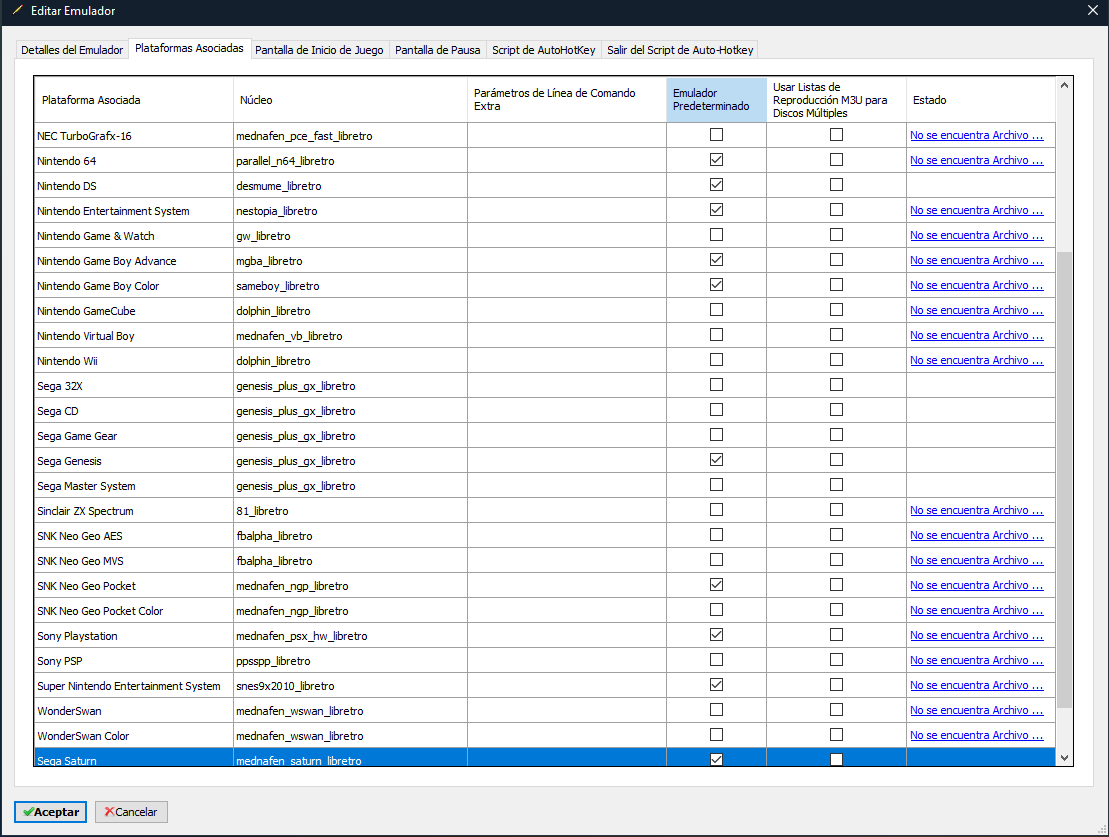The image size is (1109, 837).
Task: Click extra parameters cell for SNK Neo Geo Pocket
Action: pyautogui.click(x=567, y=586)
